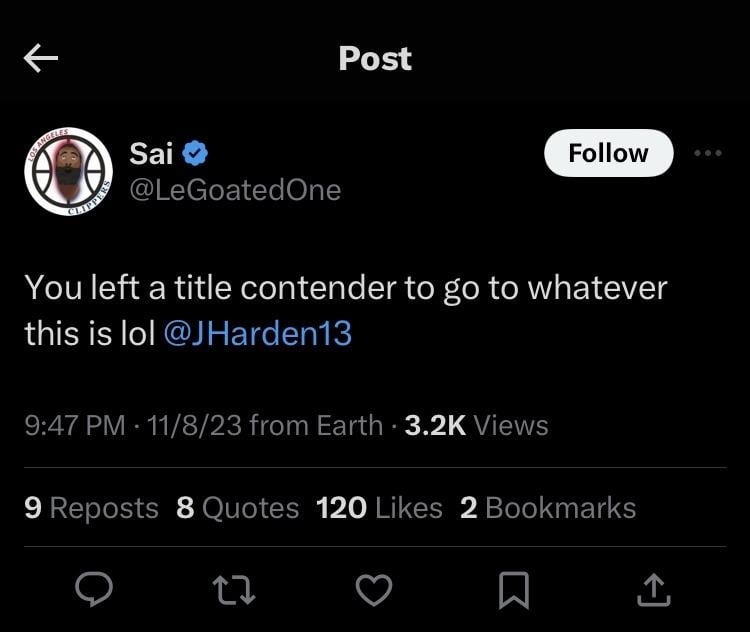This screenshot has width=750, height=632.
Task: Repost this post using the arrows icon
Action: 236,591
